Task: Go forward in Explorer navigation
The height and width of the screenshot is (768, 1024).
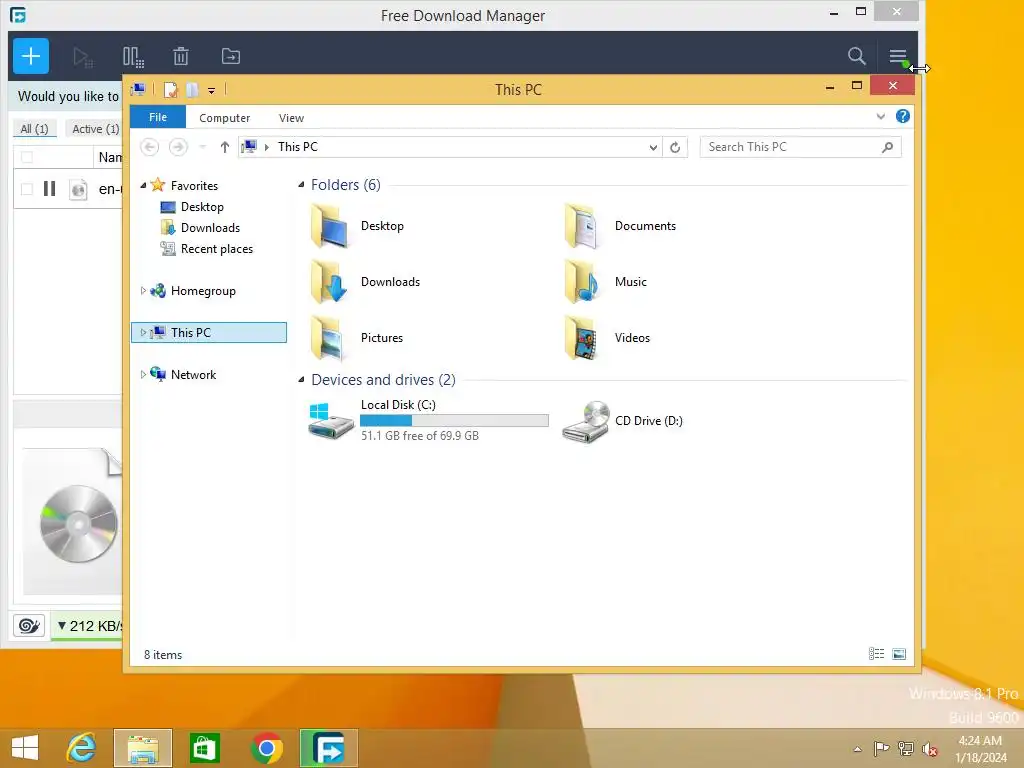Action: coord(178,147)
